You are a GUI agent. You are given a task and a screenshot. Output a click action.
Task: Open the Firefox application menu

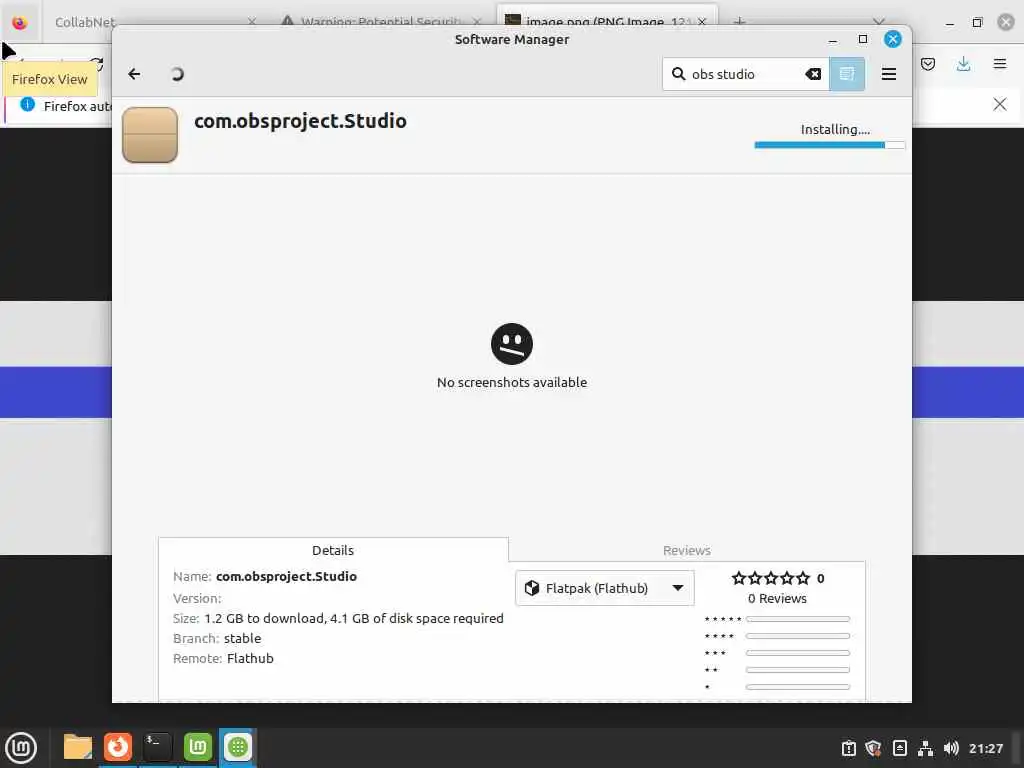coord(1000,64)
